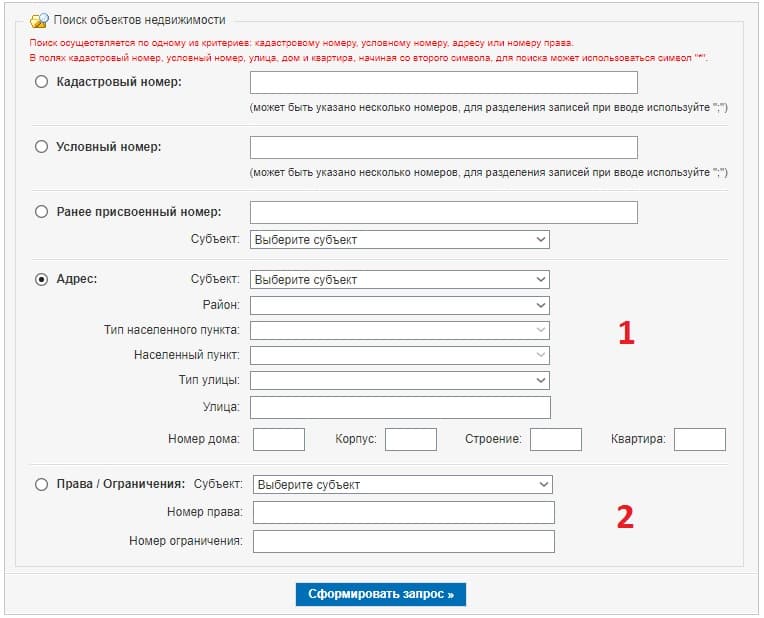Click the Улица text field
Viewport: 764px width, 618px height.
point(400,407)
